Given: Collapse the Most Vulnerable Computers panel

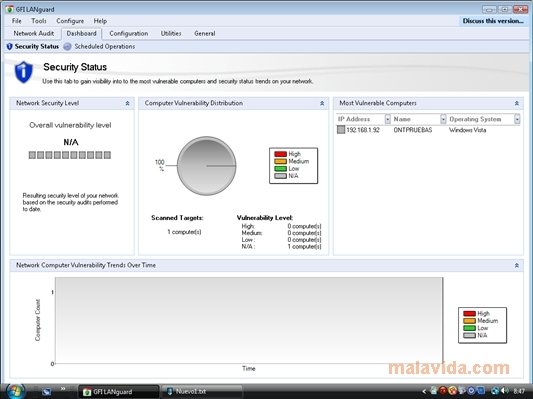Looking at the screenshot, I should [x=517, y=103].
